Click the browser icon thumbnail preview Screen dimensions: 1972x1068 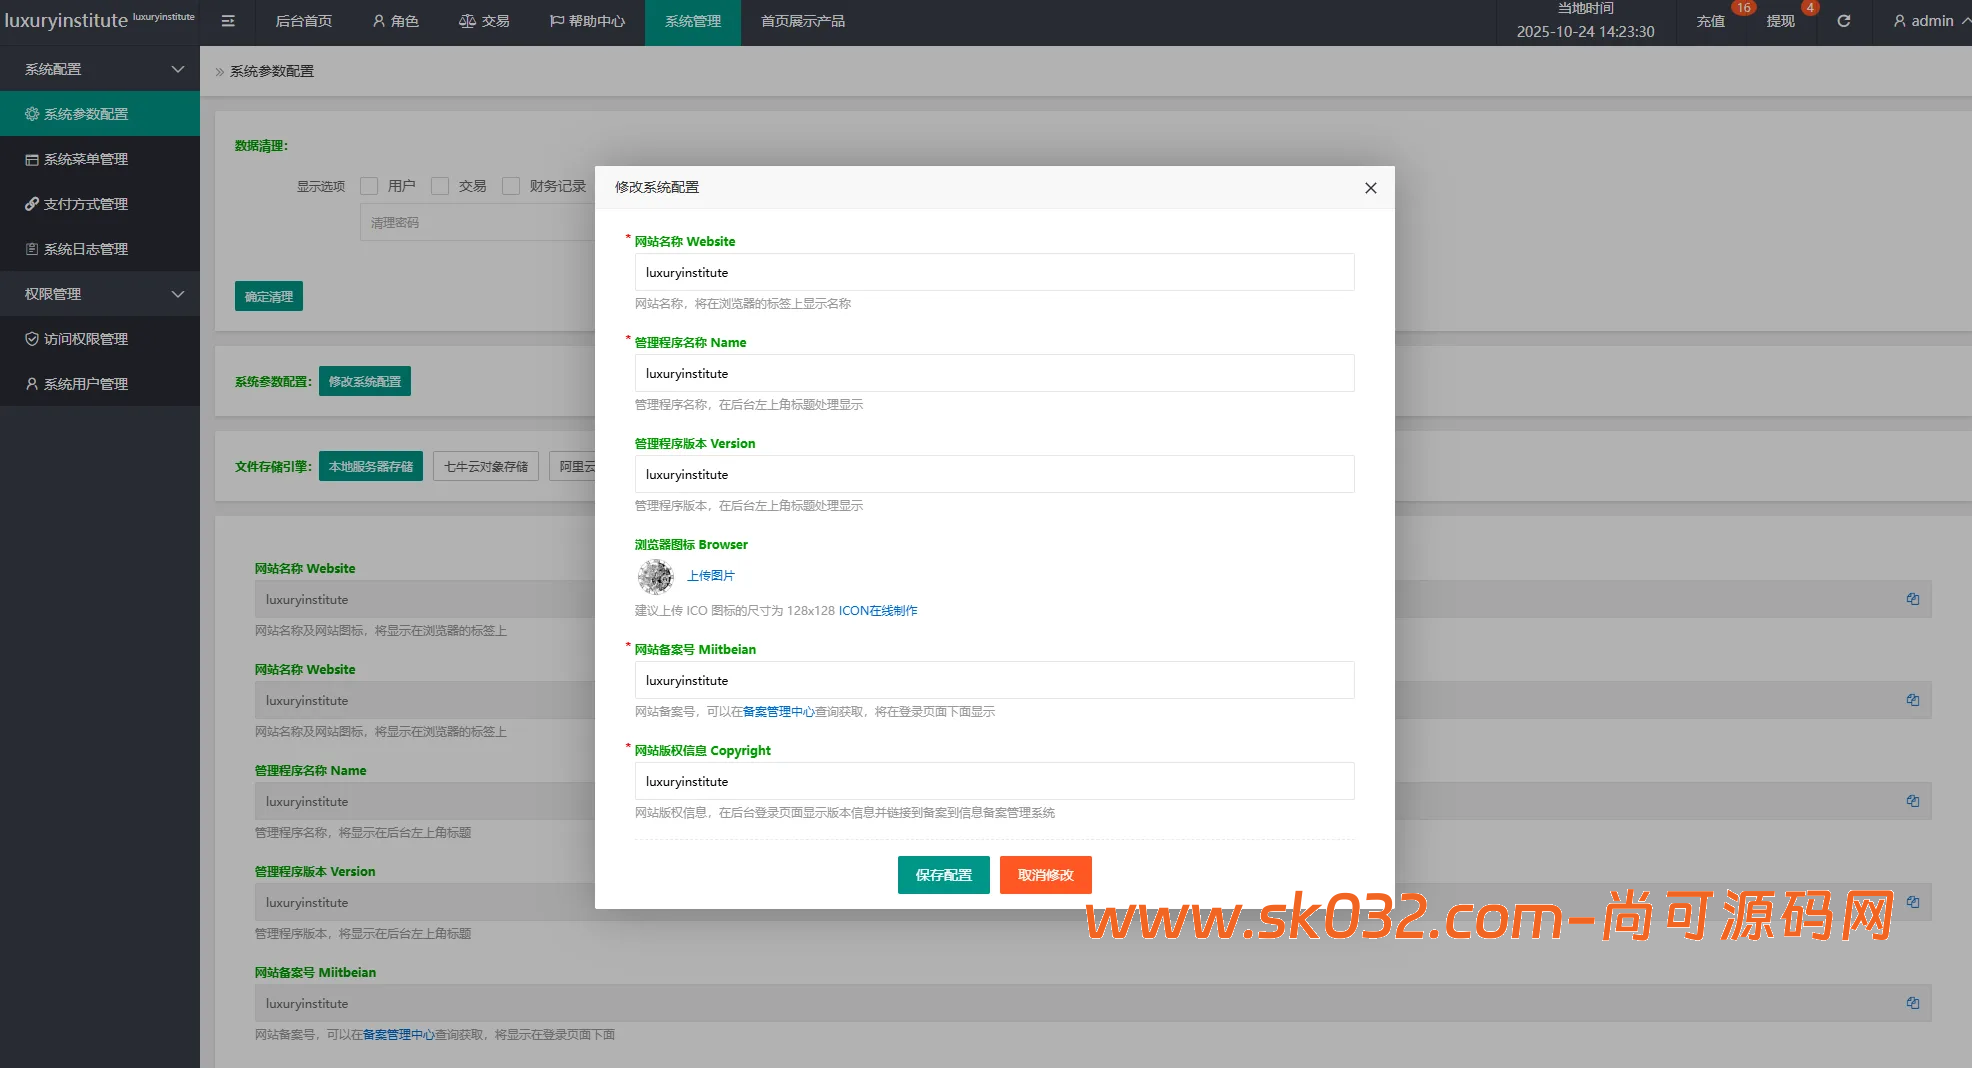tap(656, 576)
